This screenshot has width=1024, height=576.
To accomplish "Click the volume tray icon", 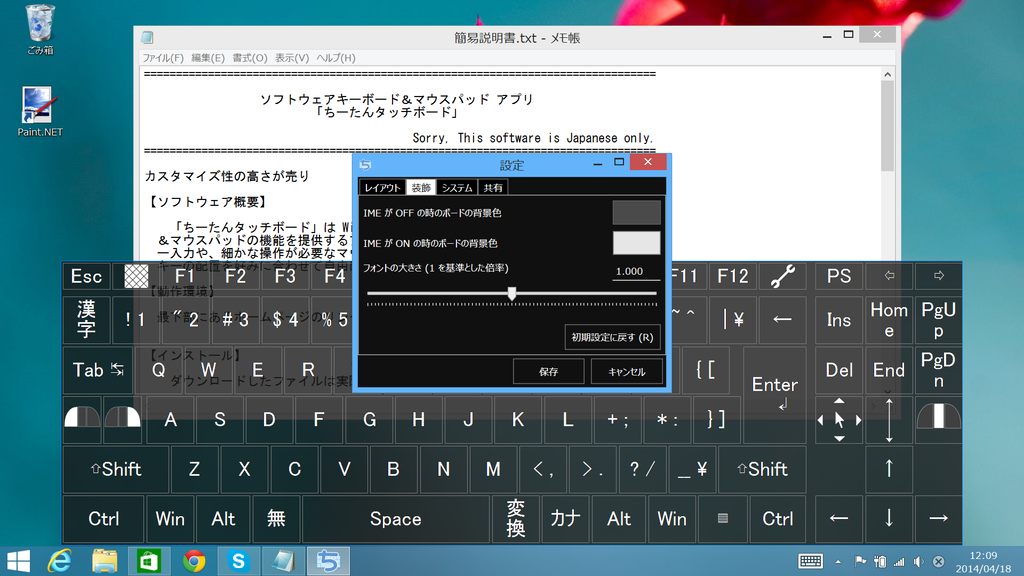I will click(x=919, y=562).
